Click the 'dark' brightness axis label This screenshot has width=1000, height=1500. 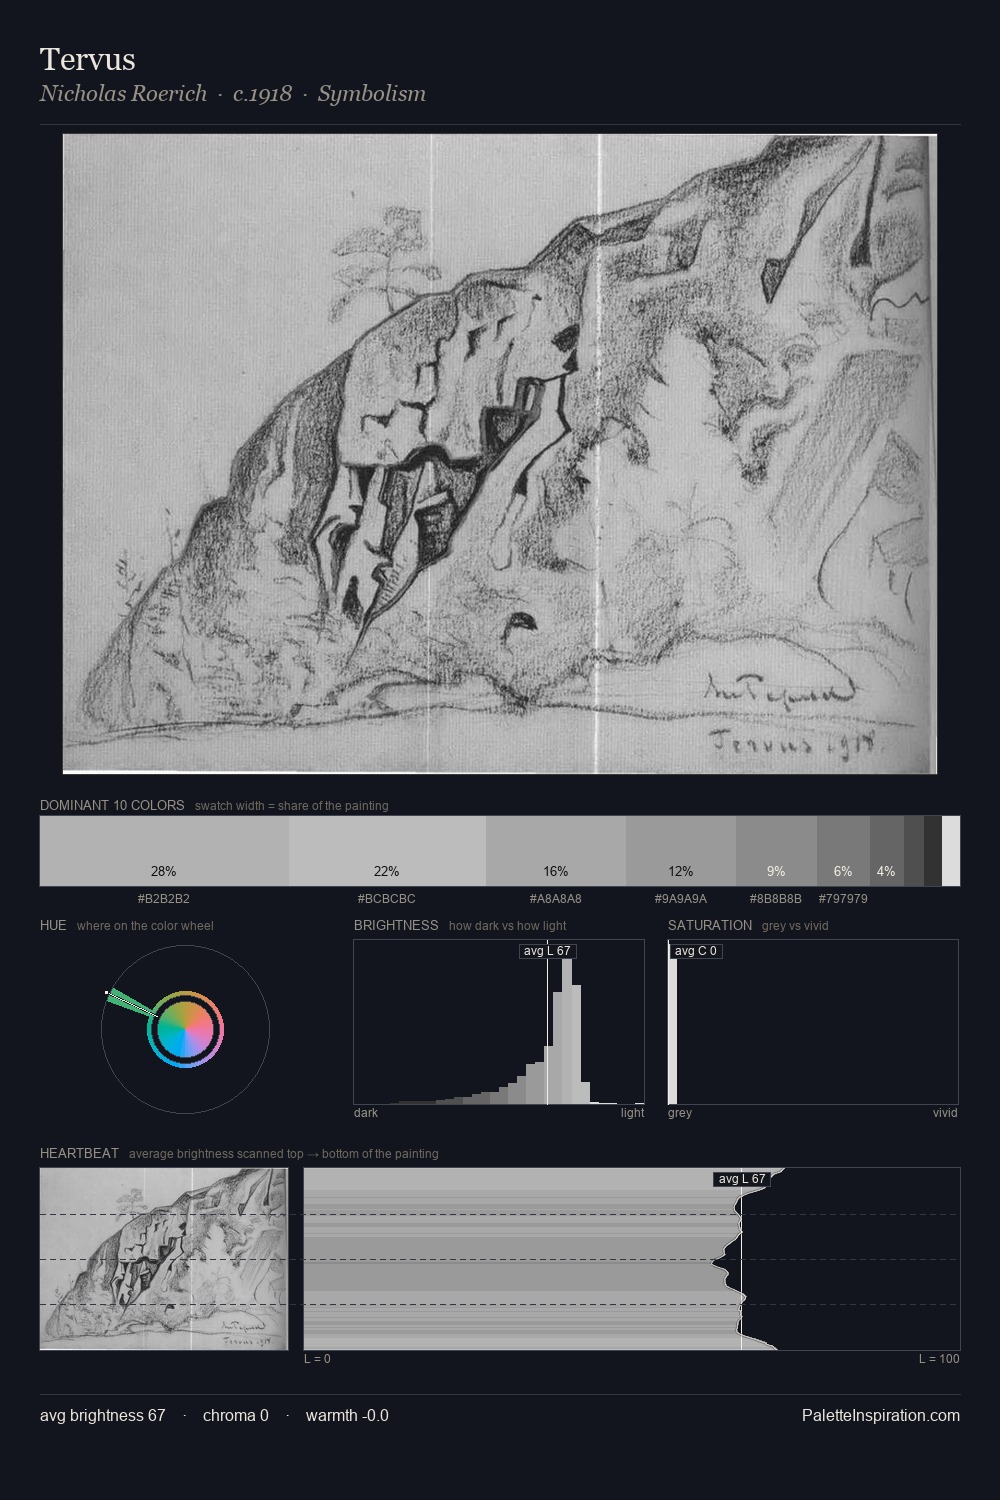[366, 1113]
